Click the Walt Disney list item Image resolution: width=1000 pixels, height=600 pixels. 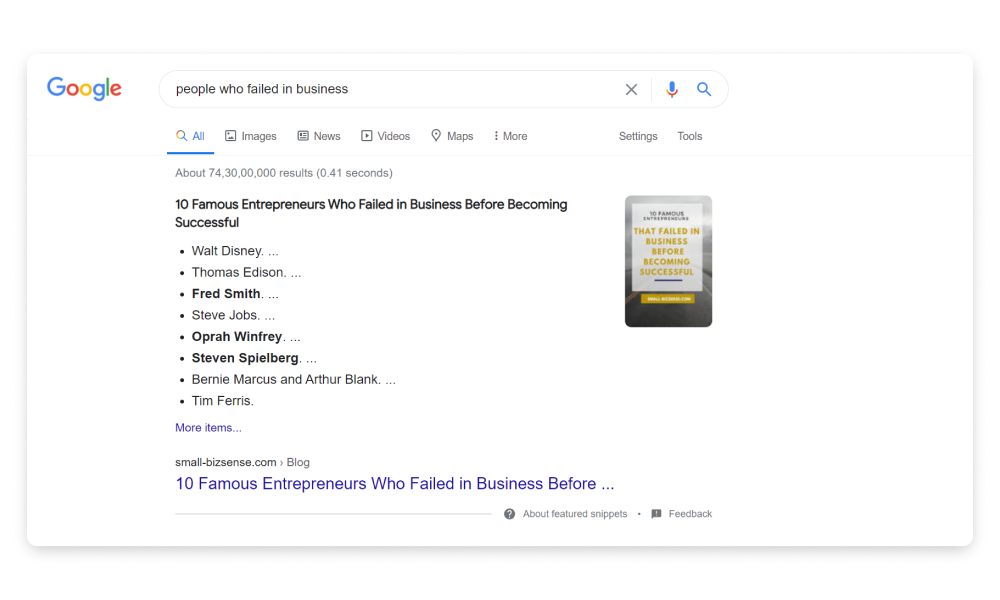point(235,251)
